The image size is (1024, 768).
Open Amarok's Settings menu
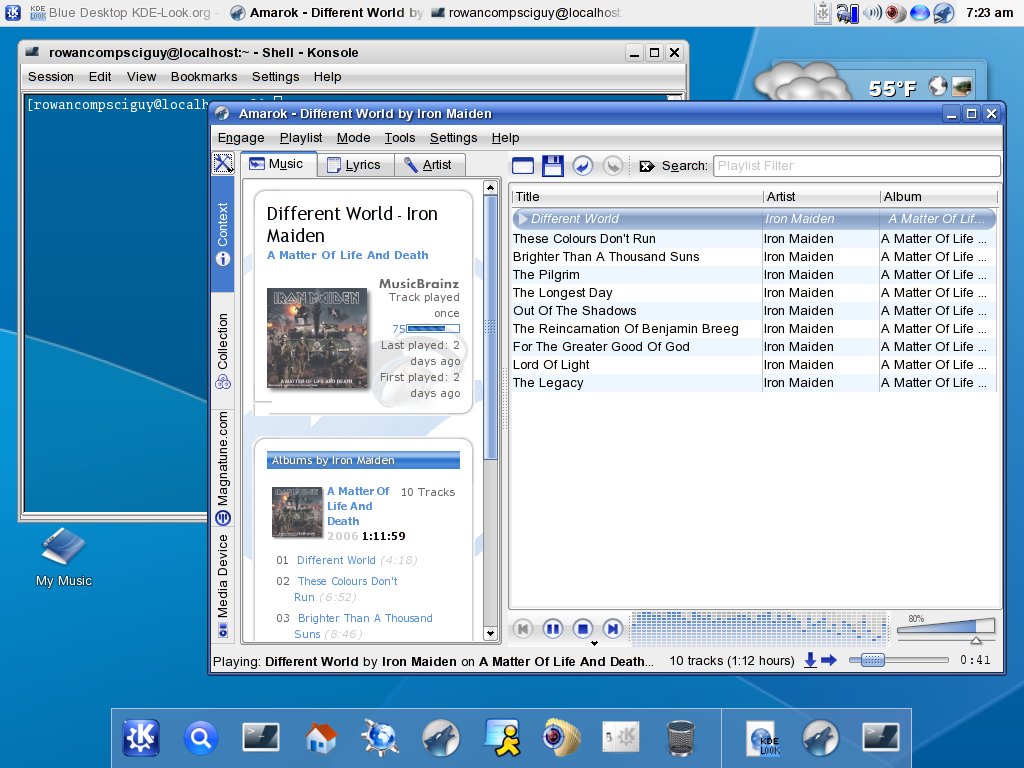click(453, 138)
